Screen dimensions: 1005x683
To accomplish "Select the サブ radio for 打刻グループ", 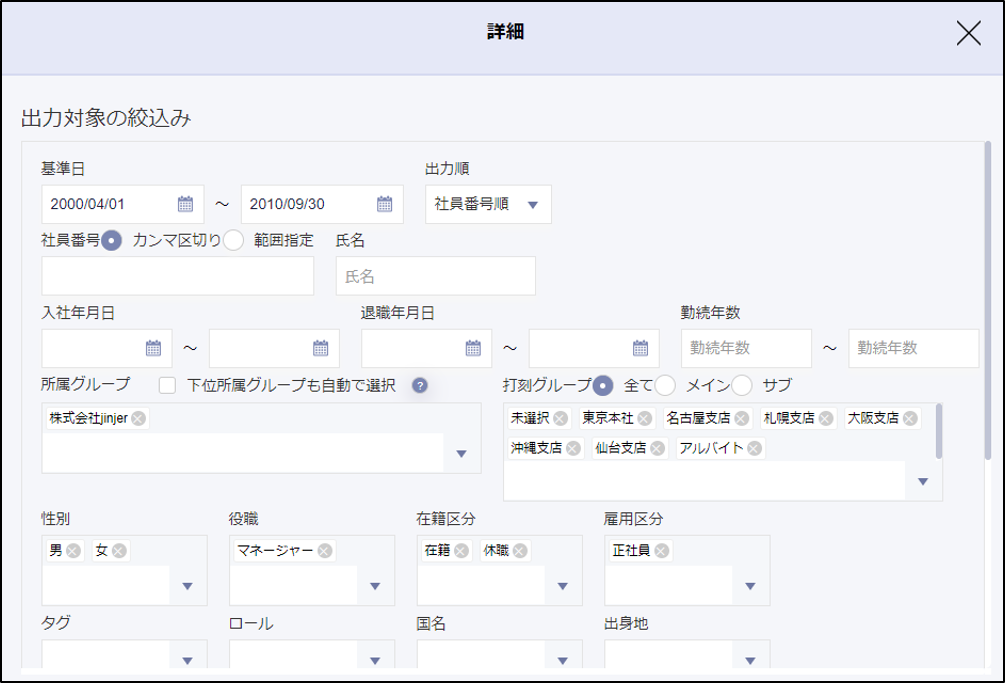I will click(742, 385).
